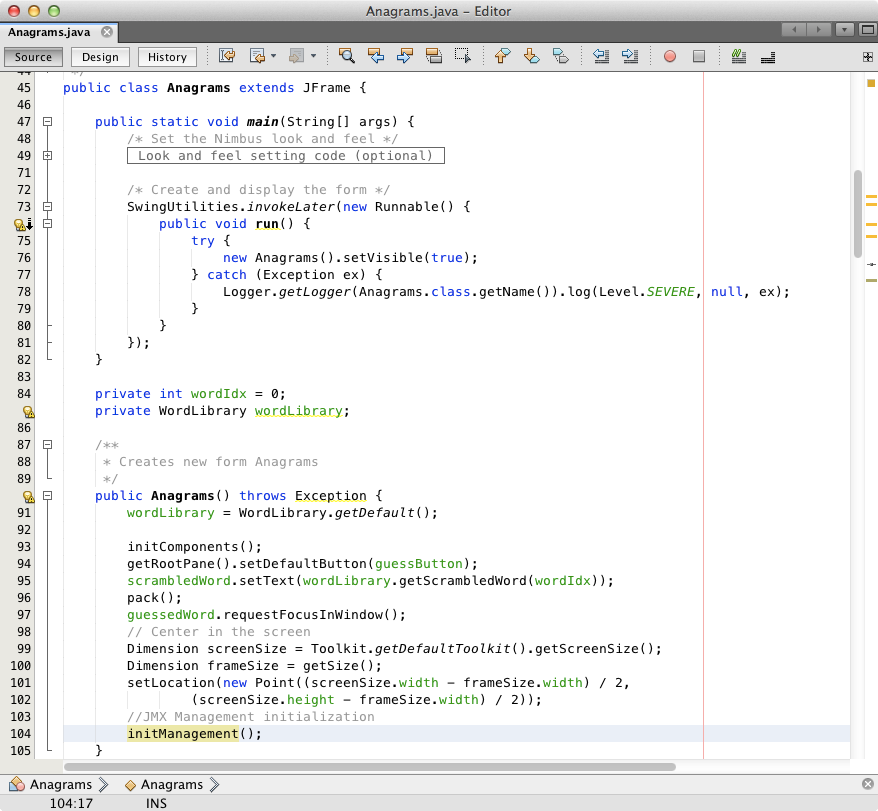This screenshot has width=878, height=811.
Task: Click Find Previous Occurrence toolbar icon
Action: point(376,57)
